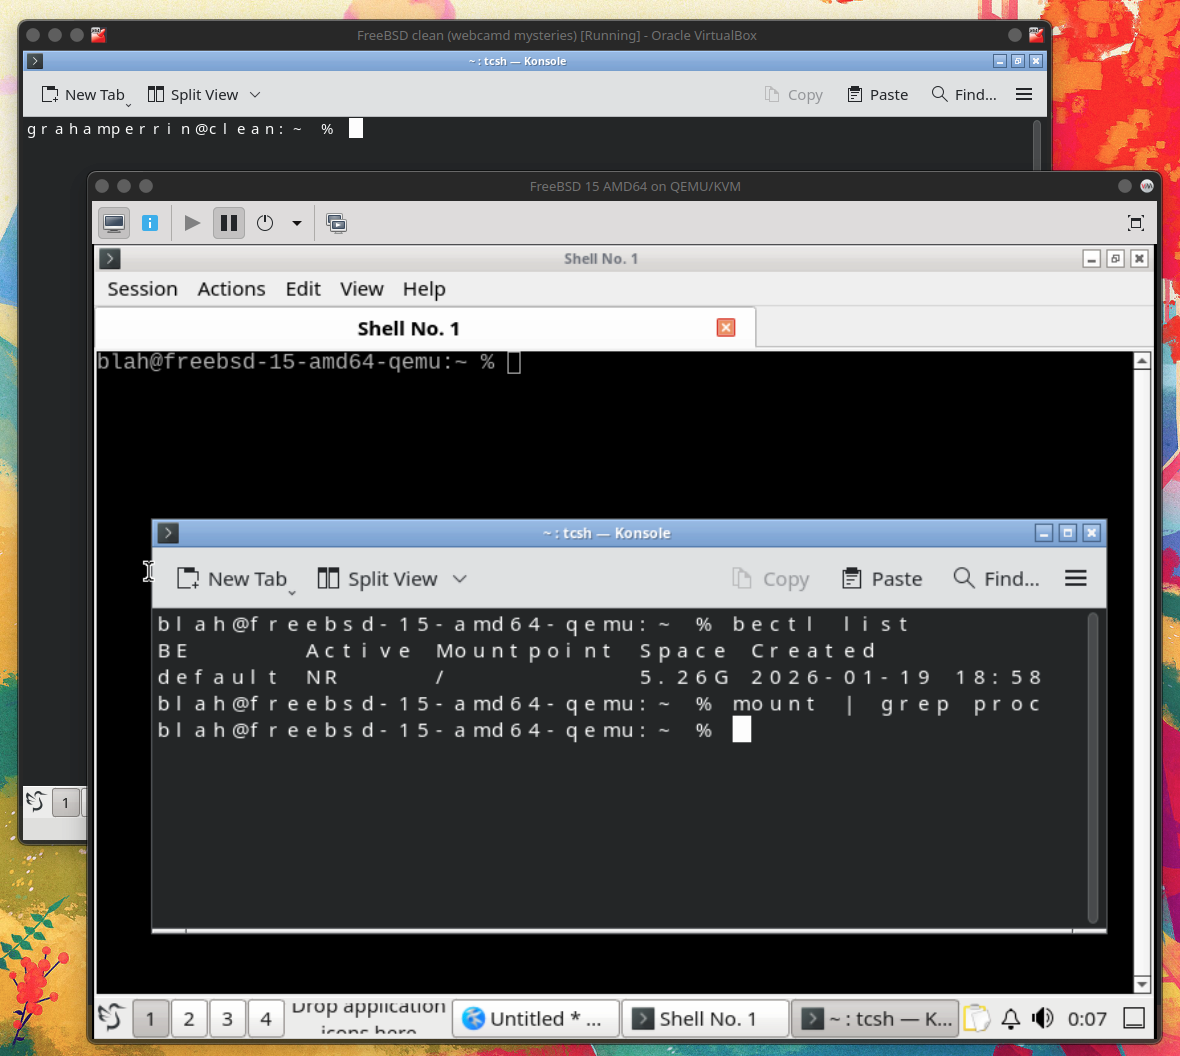Click the power on (play) button

coord(192,223)
